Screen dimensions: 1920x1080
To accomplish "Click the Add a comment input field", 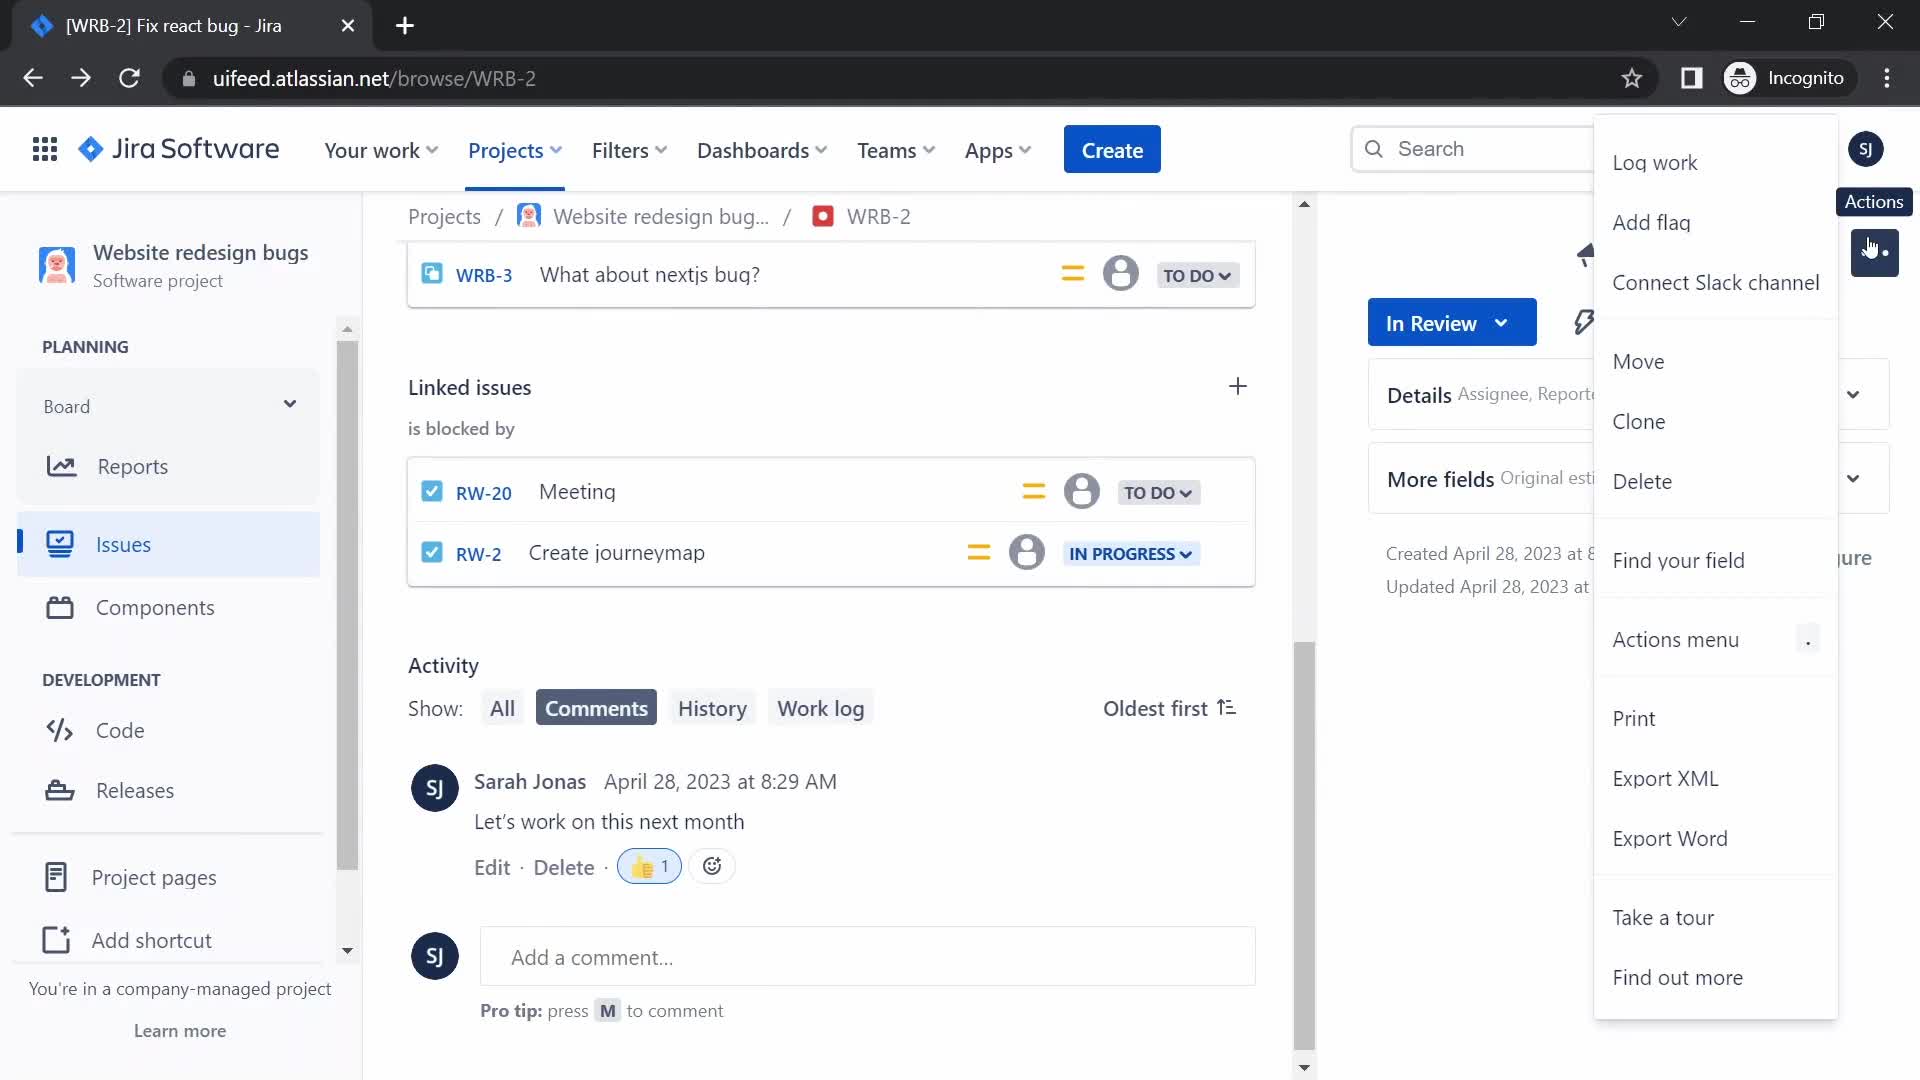I will [868, 956].
